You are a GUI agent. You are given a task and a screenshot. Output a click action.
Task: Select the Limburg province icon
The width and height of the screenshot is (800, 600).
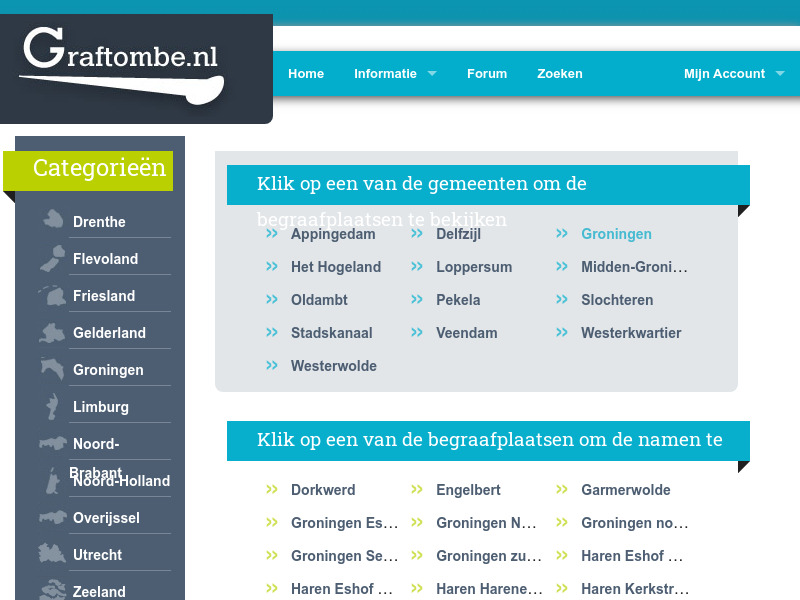pos(52,404)
